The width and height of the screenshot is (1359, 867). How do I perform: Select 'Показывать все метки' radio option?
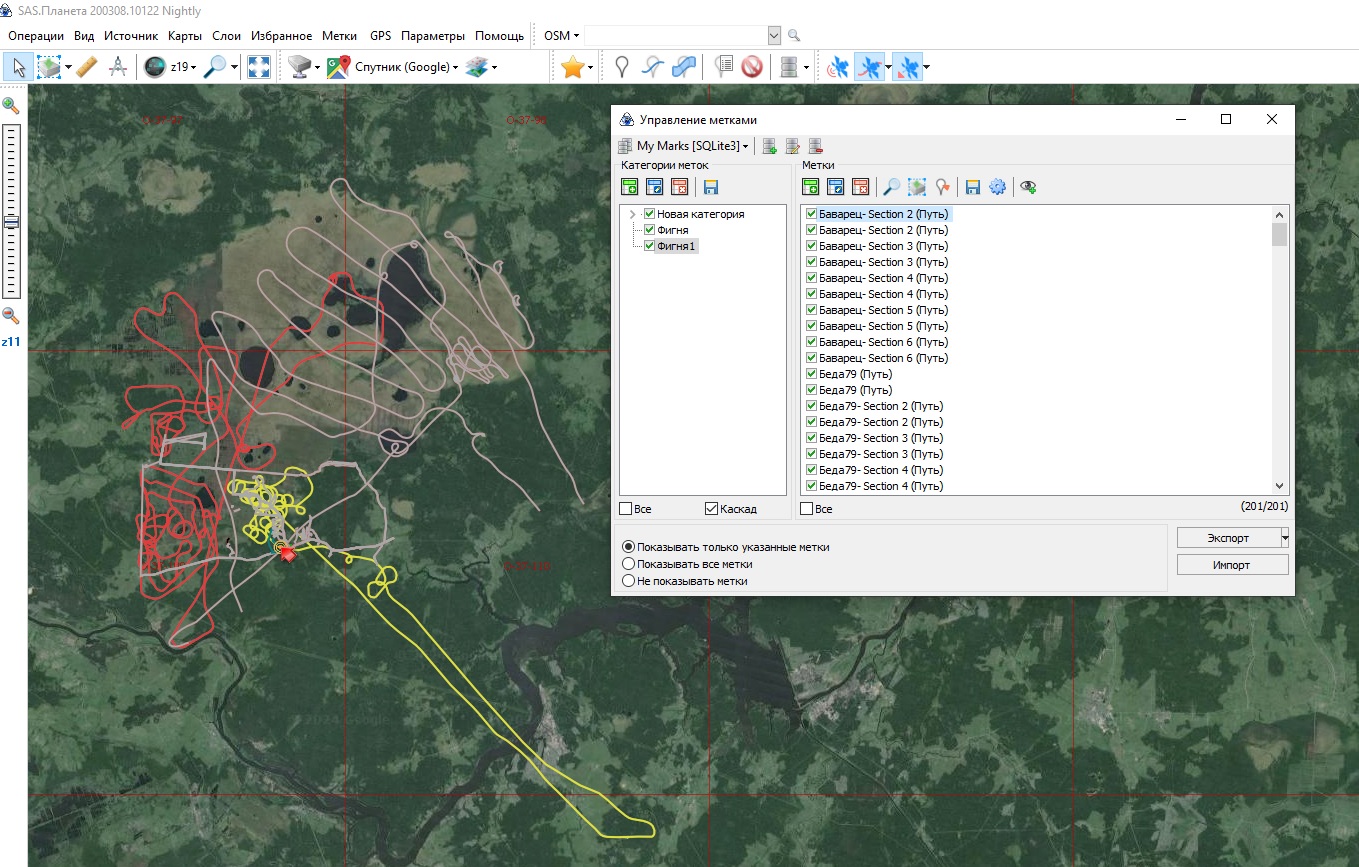(629, 564)
